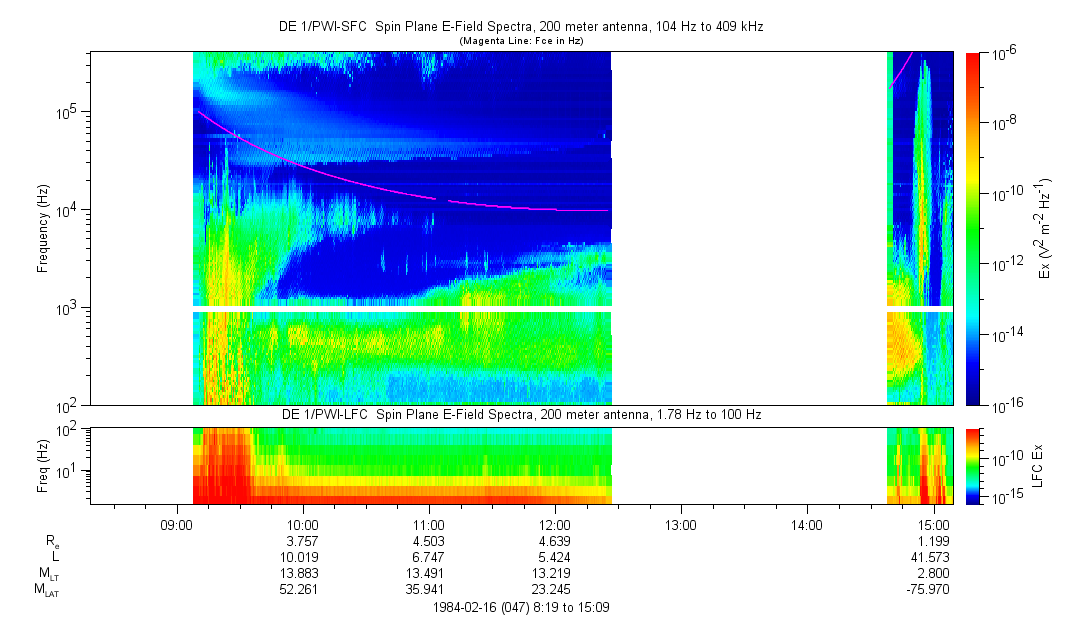This screenshot has height=620, width=1083.
Task: Click the 14:00 time axis tick
Action: (x=807, y=523)
